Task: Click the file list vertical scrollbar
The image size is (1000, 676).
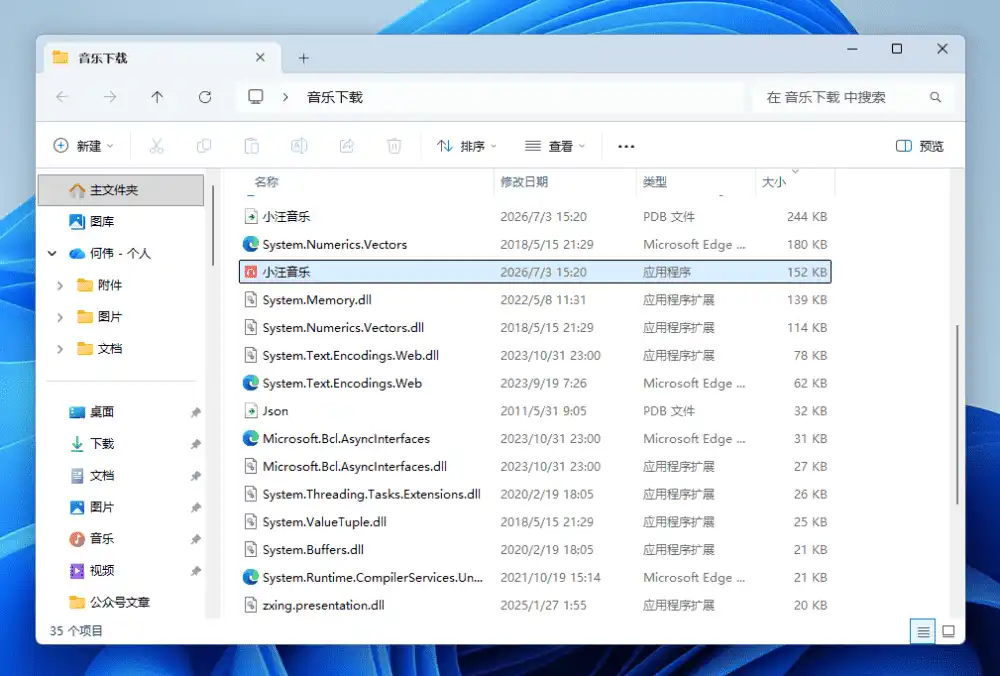Action: pyautogui.click(x=957, y=415)
